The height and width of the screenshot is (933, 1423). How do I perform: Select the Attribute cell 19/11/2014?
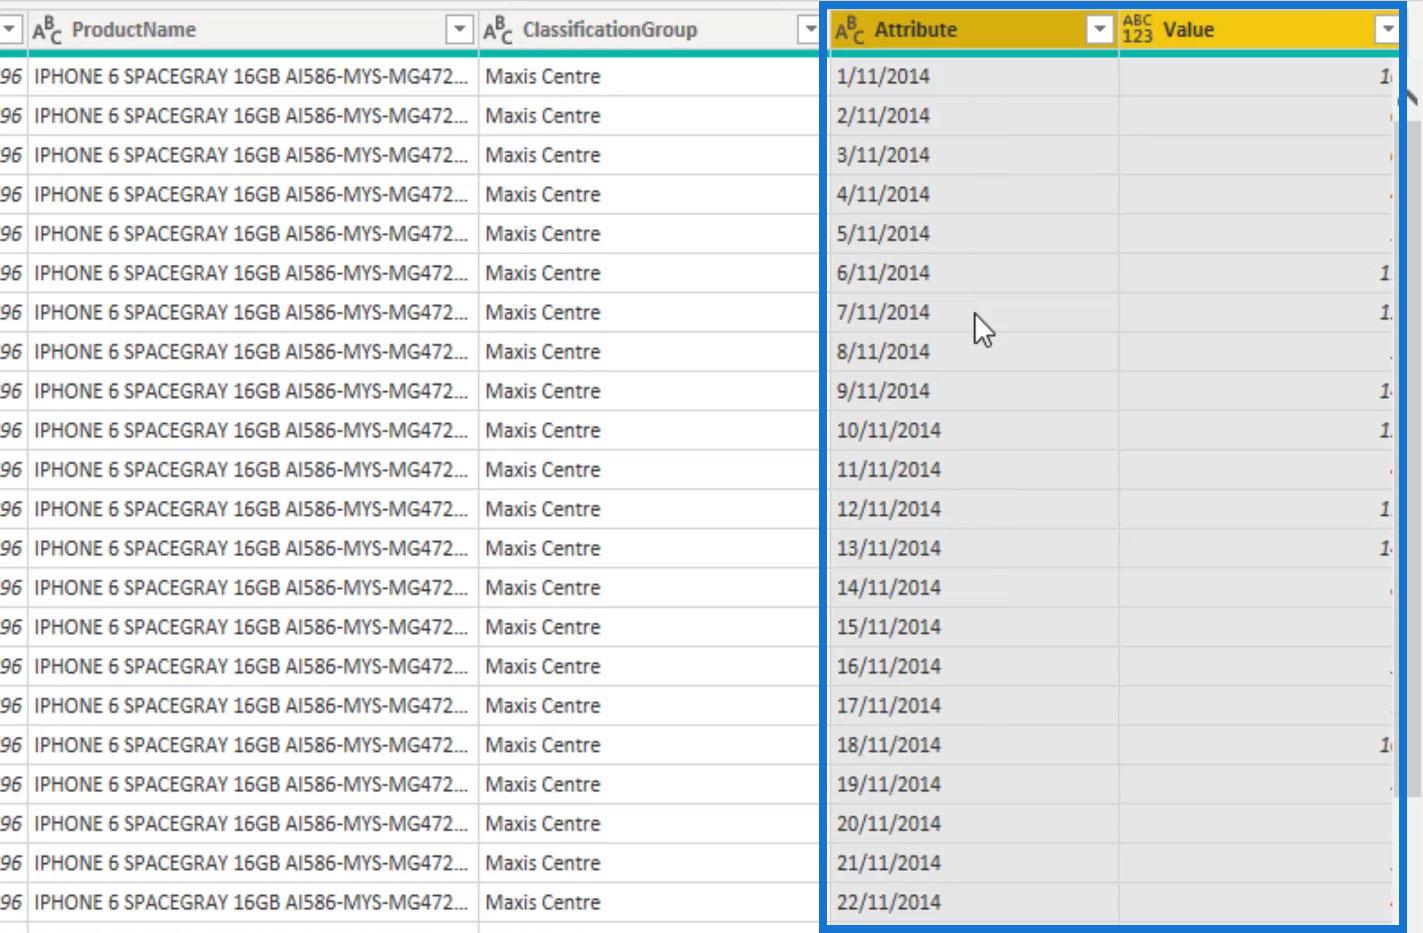(x=973, y=784)
